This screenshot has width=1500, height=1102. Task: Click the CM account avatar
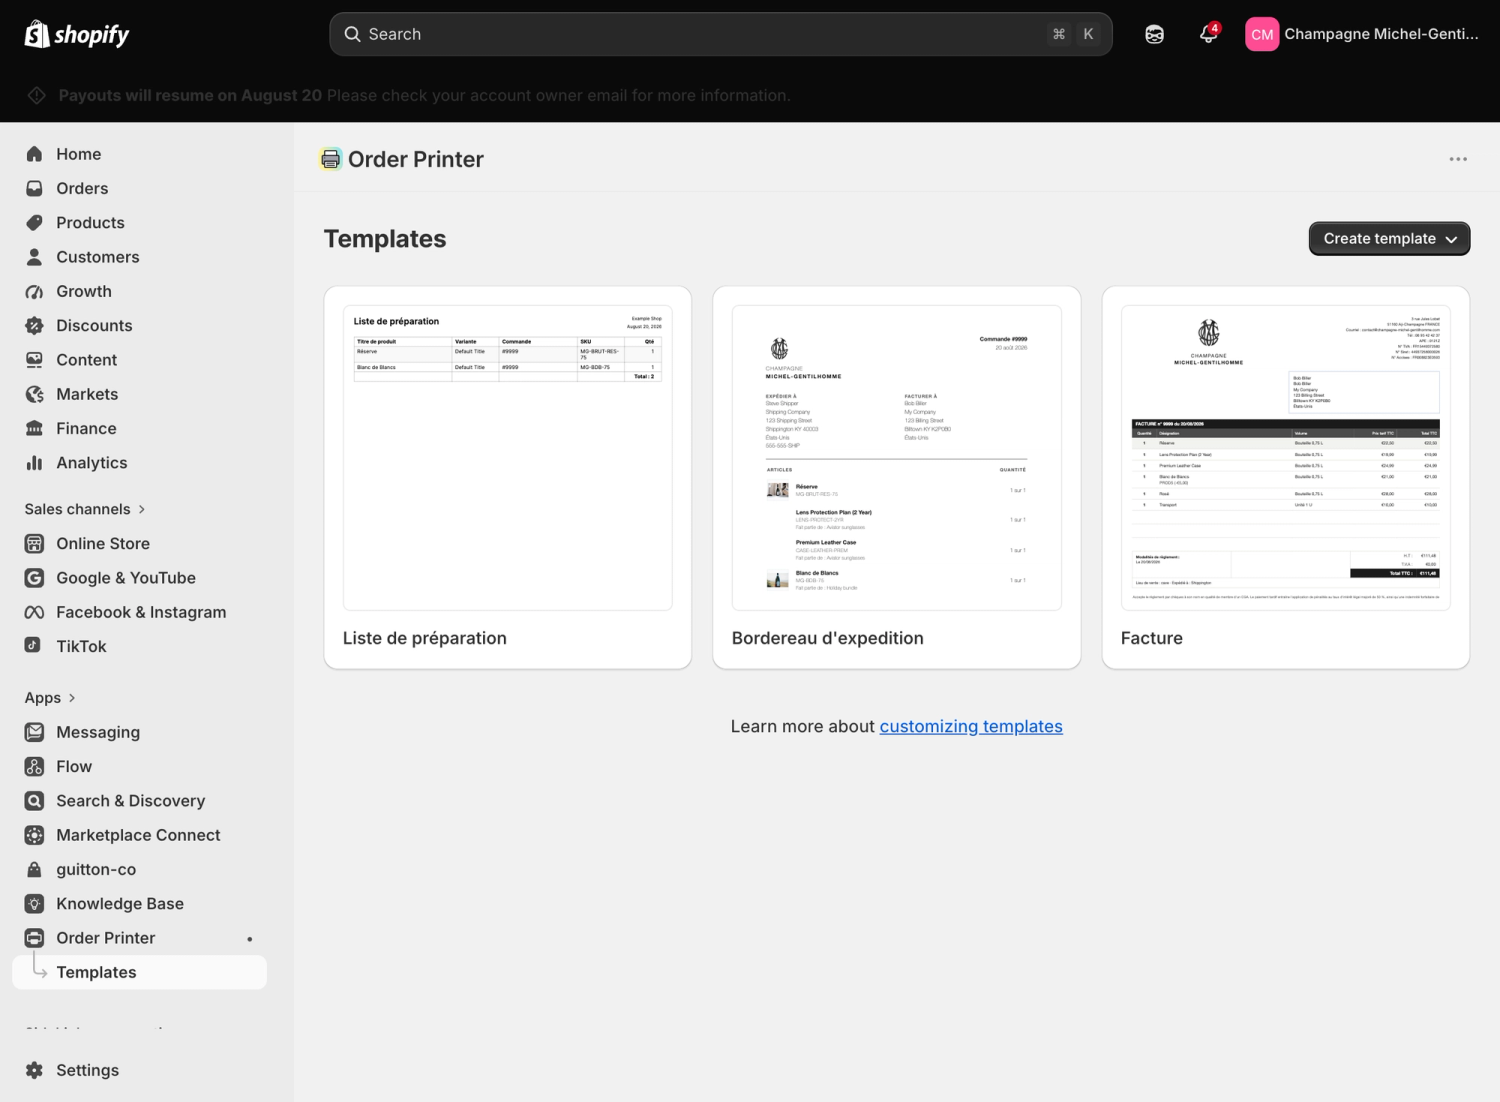(x=1262, y=34)
